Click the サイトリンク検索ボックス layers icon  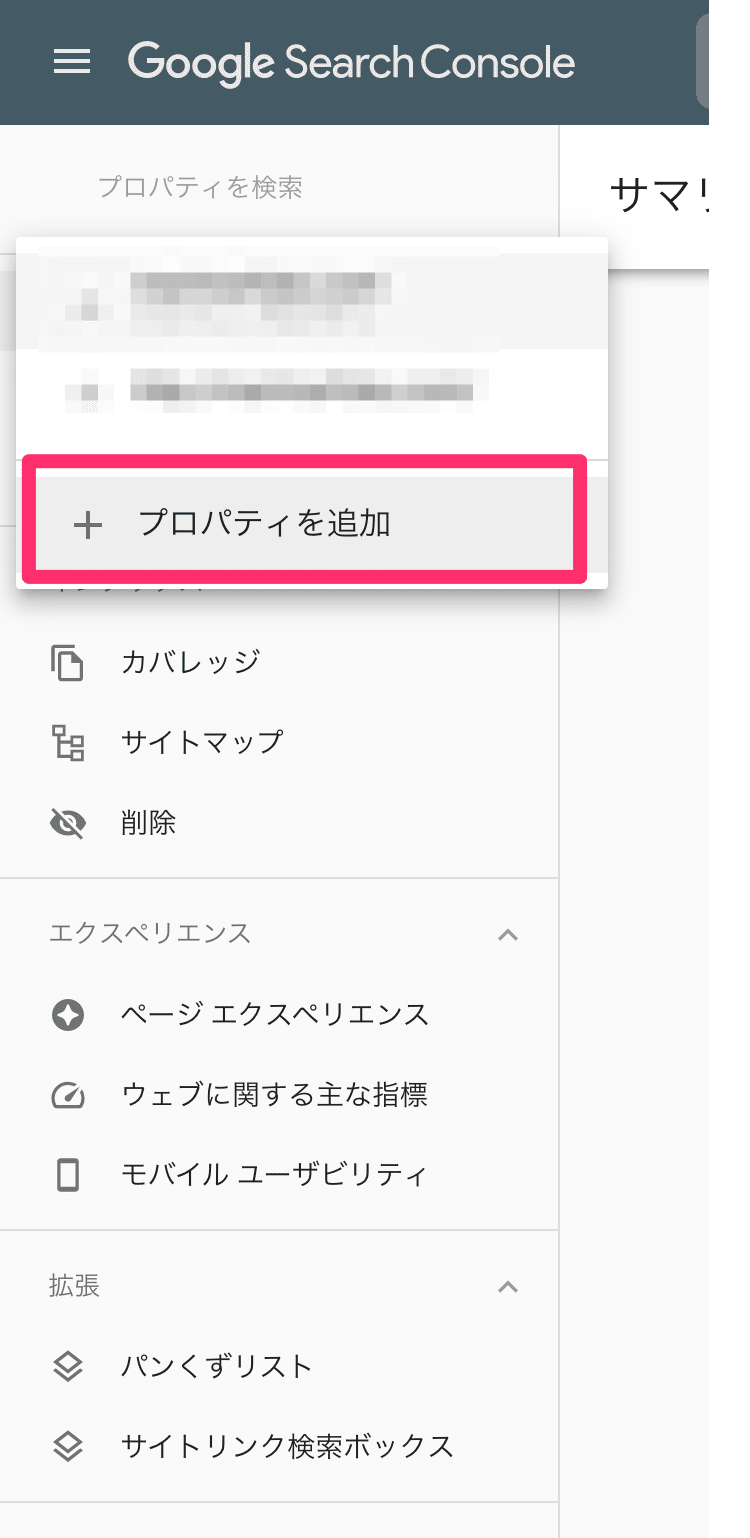click(x=67, y=1446)
